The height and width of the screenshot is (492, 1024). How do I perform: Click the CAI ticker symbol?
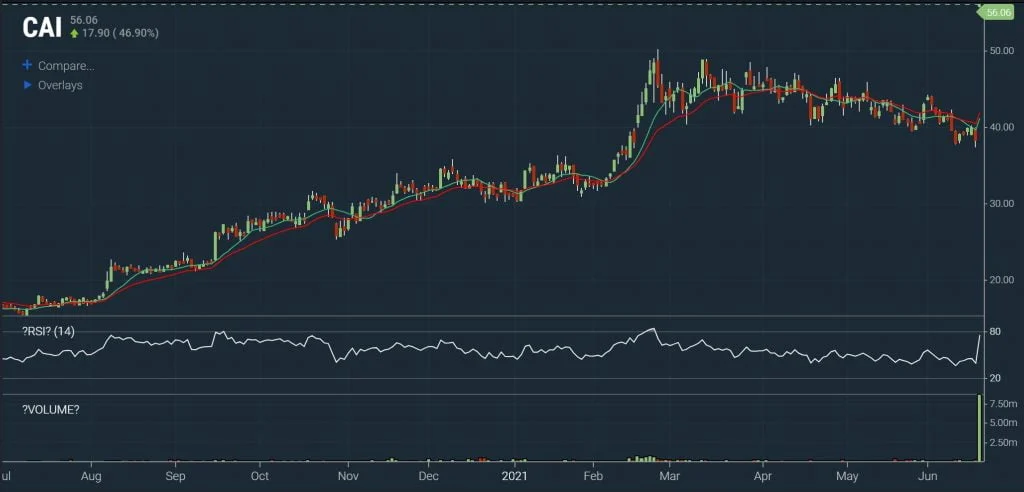[42, 27]
